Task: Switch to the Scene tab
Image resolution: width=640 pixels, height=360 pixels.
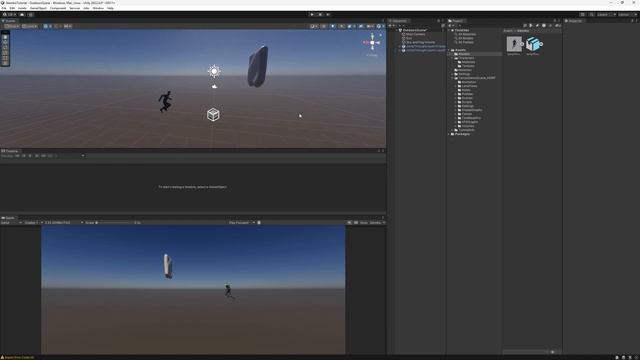Action: [x=9, y=21]
